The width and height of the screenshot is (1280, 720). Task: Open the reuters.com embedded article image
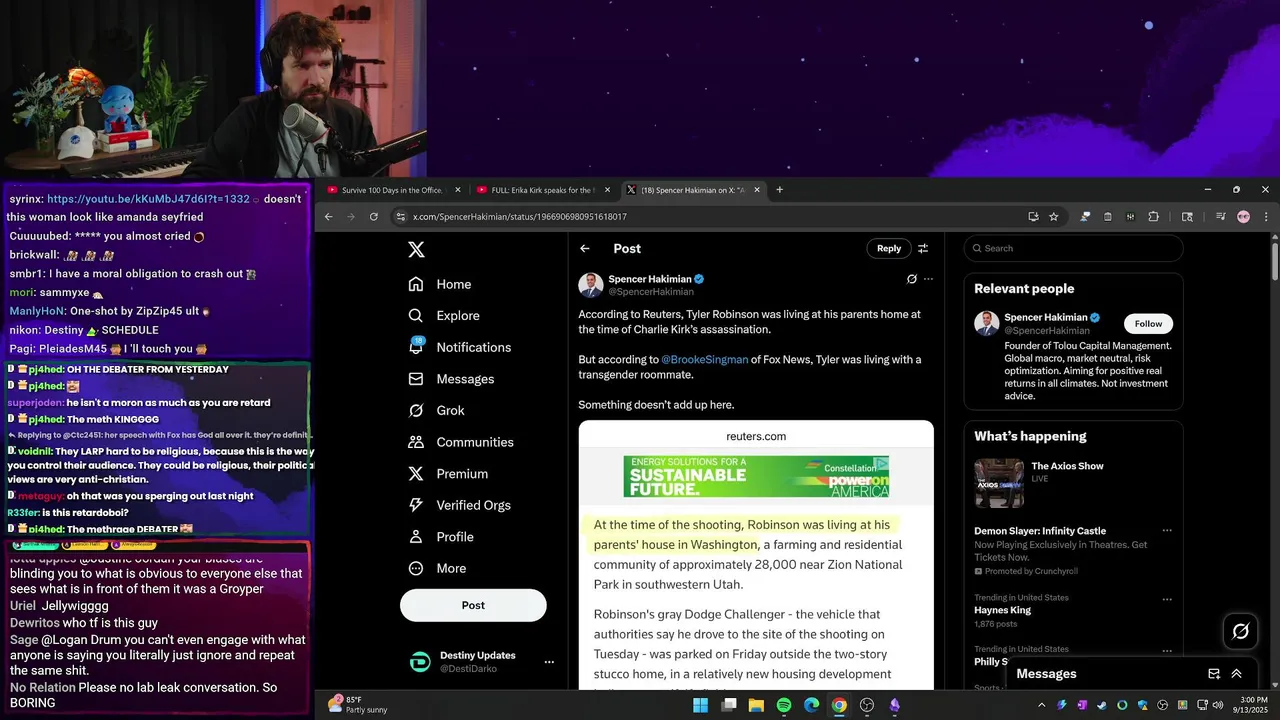click(x=756, y=555)
